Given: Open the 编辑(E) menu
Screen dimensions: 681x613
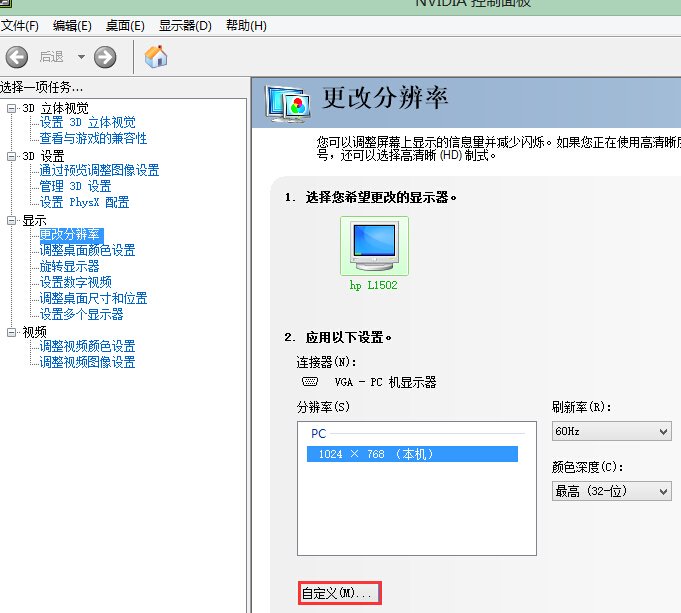Looking at the screenshot, I should tap(72, 26).
